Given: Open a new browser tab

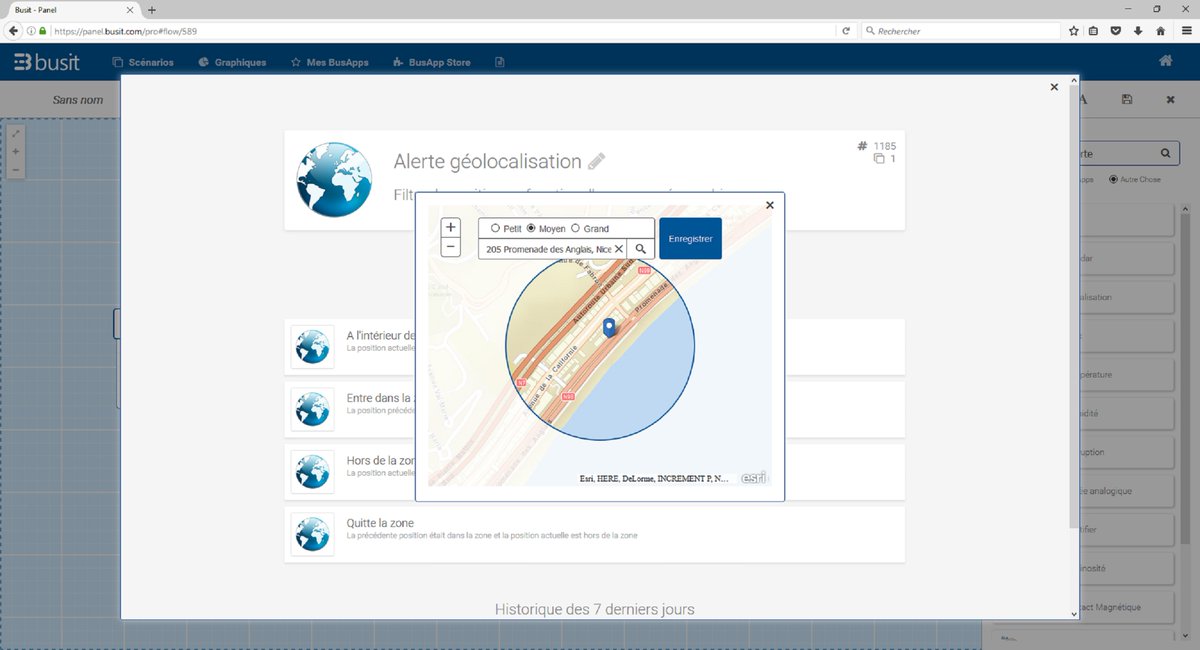Looking at the screenshot, I should click(x=152, y=9).
